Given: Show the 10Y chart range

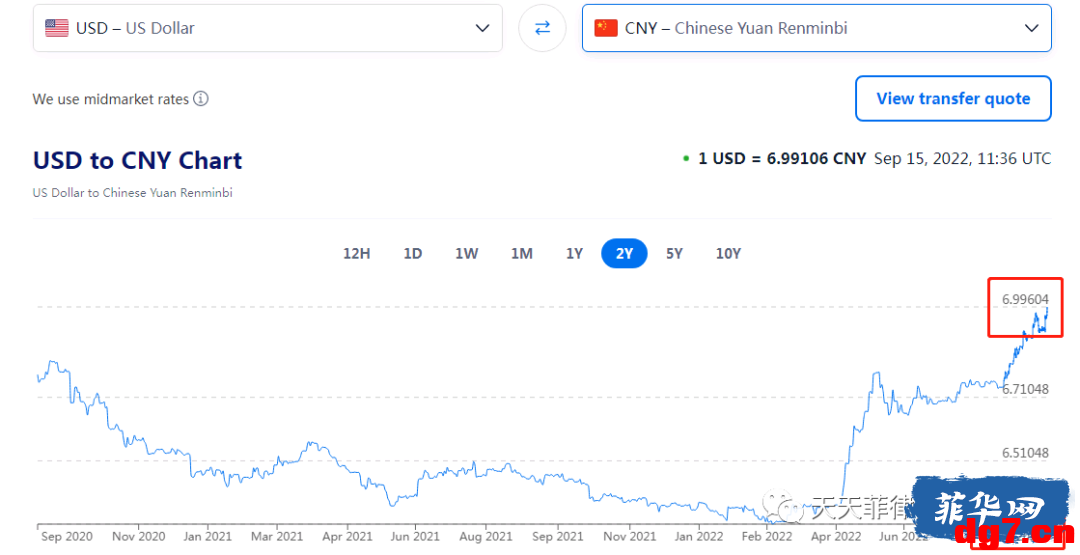Looking at the screenshot, I should (728, 253).
